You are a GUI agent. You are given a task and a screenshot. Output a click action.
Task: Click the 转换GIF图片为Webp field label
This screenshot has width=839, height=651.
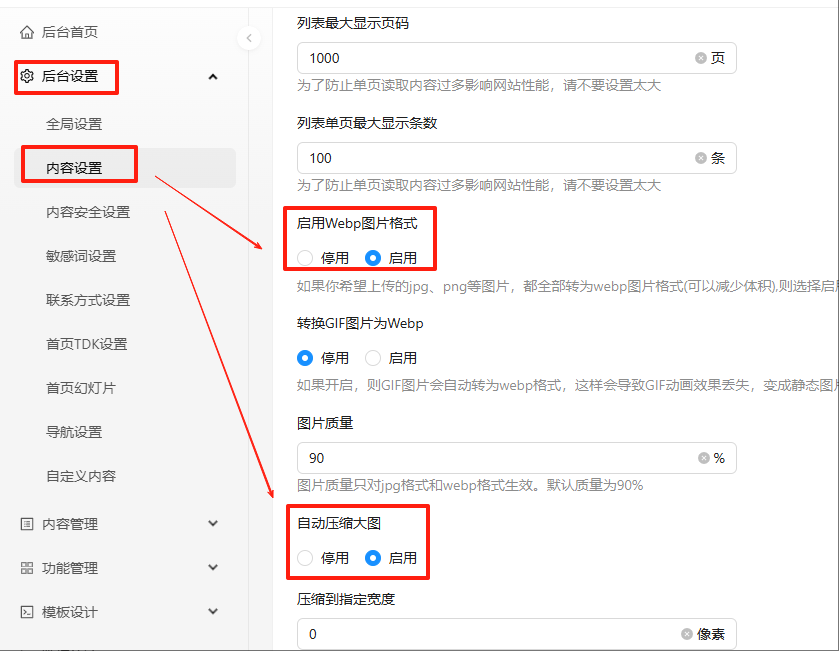pos(360,323)
